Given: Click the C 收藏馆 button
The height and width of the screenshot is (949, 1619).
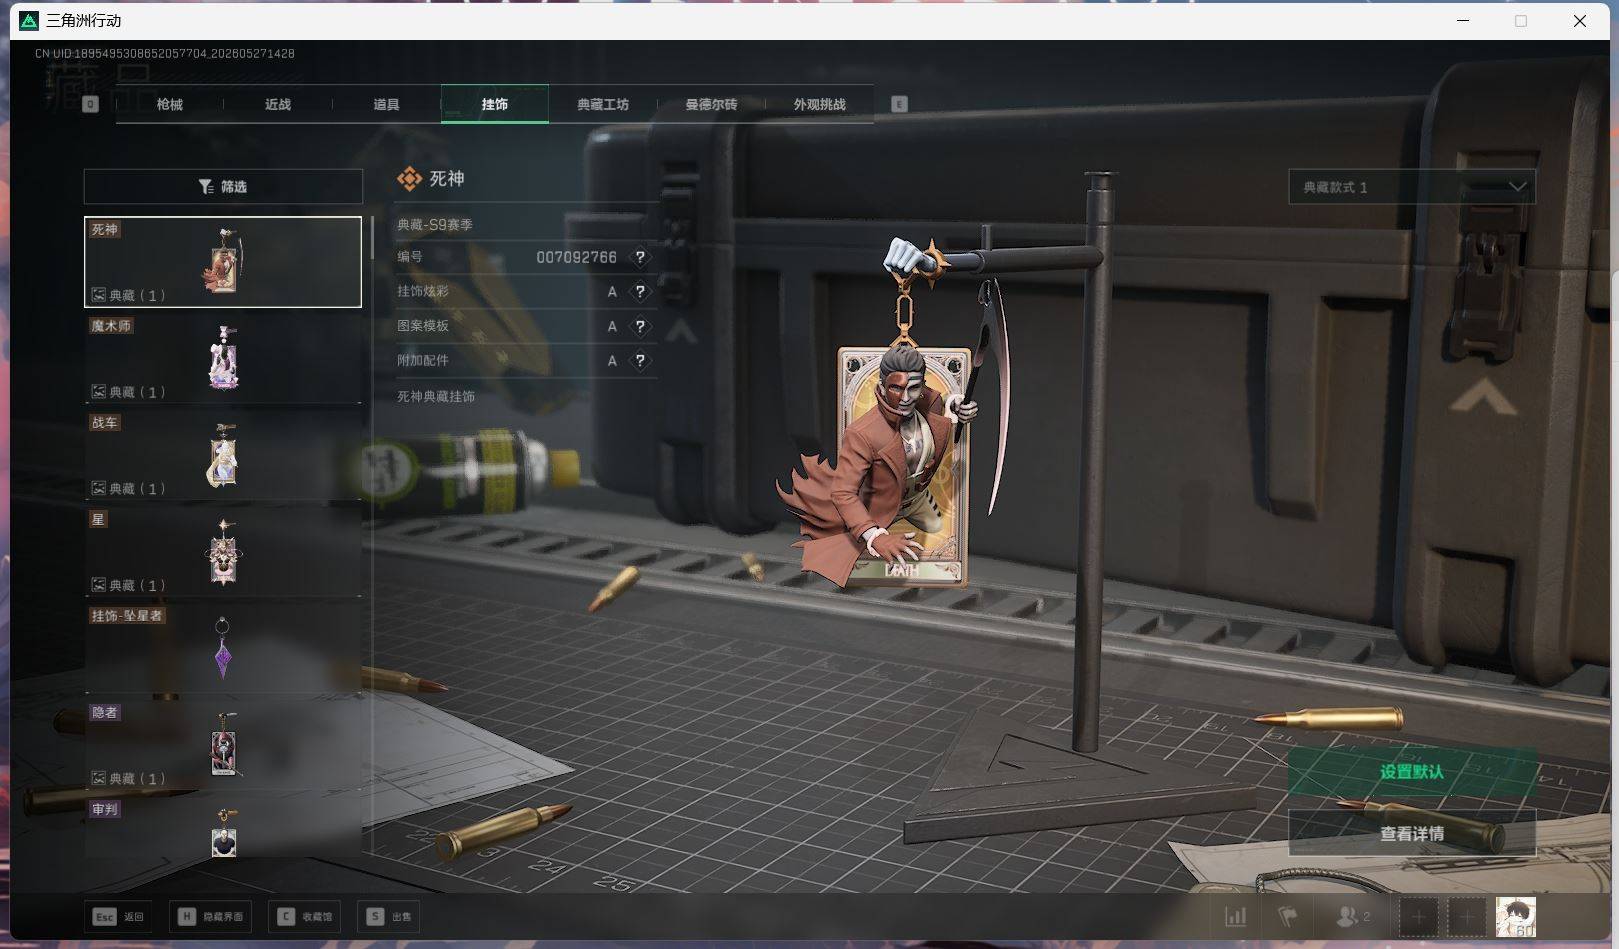Looking at the screenshot, I should click(x=305, y=916).
